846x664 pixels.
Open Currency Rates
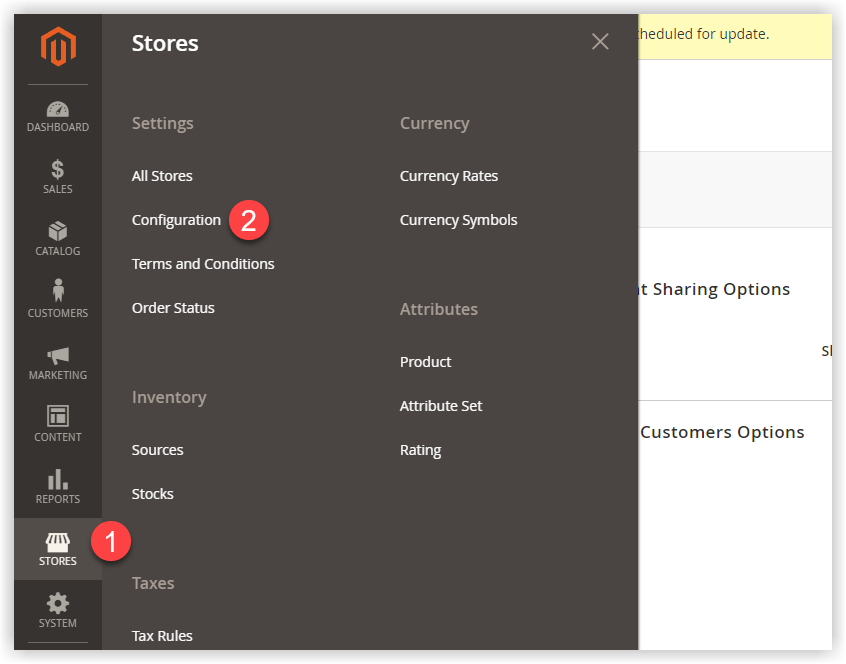[449, 176]
